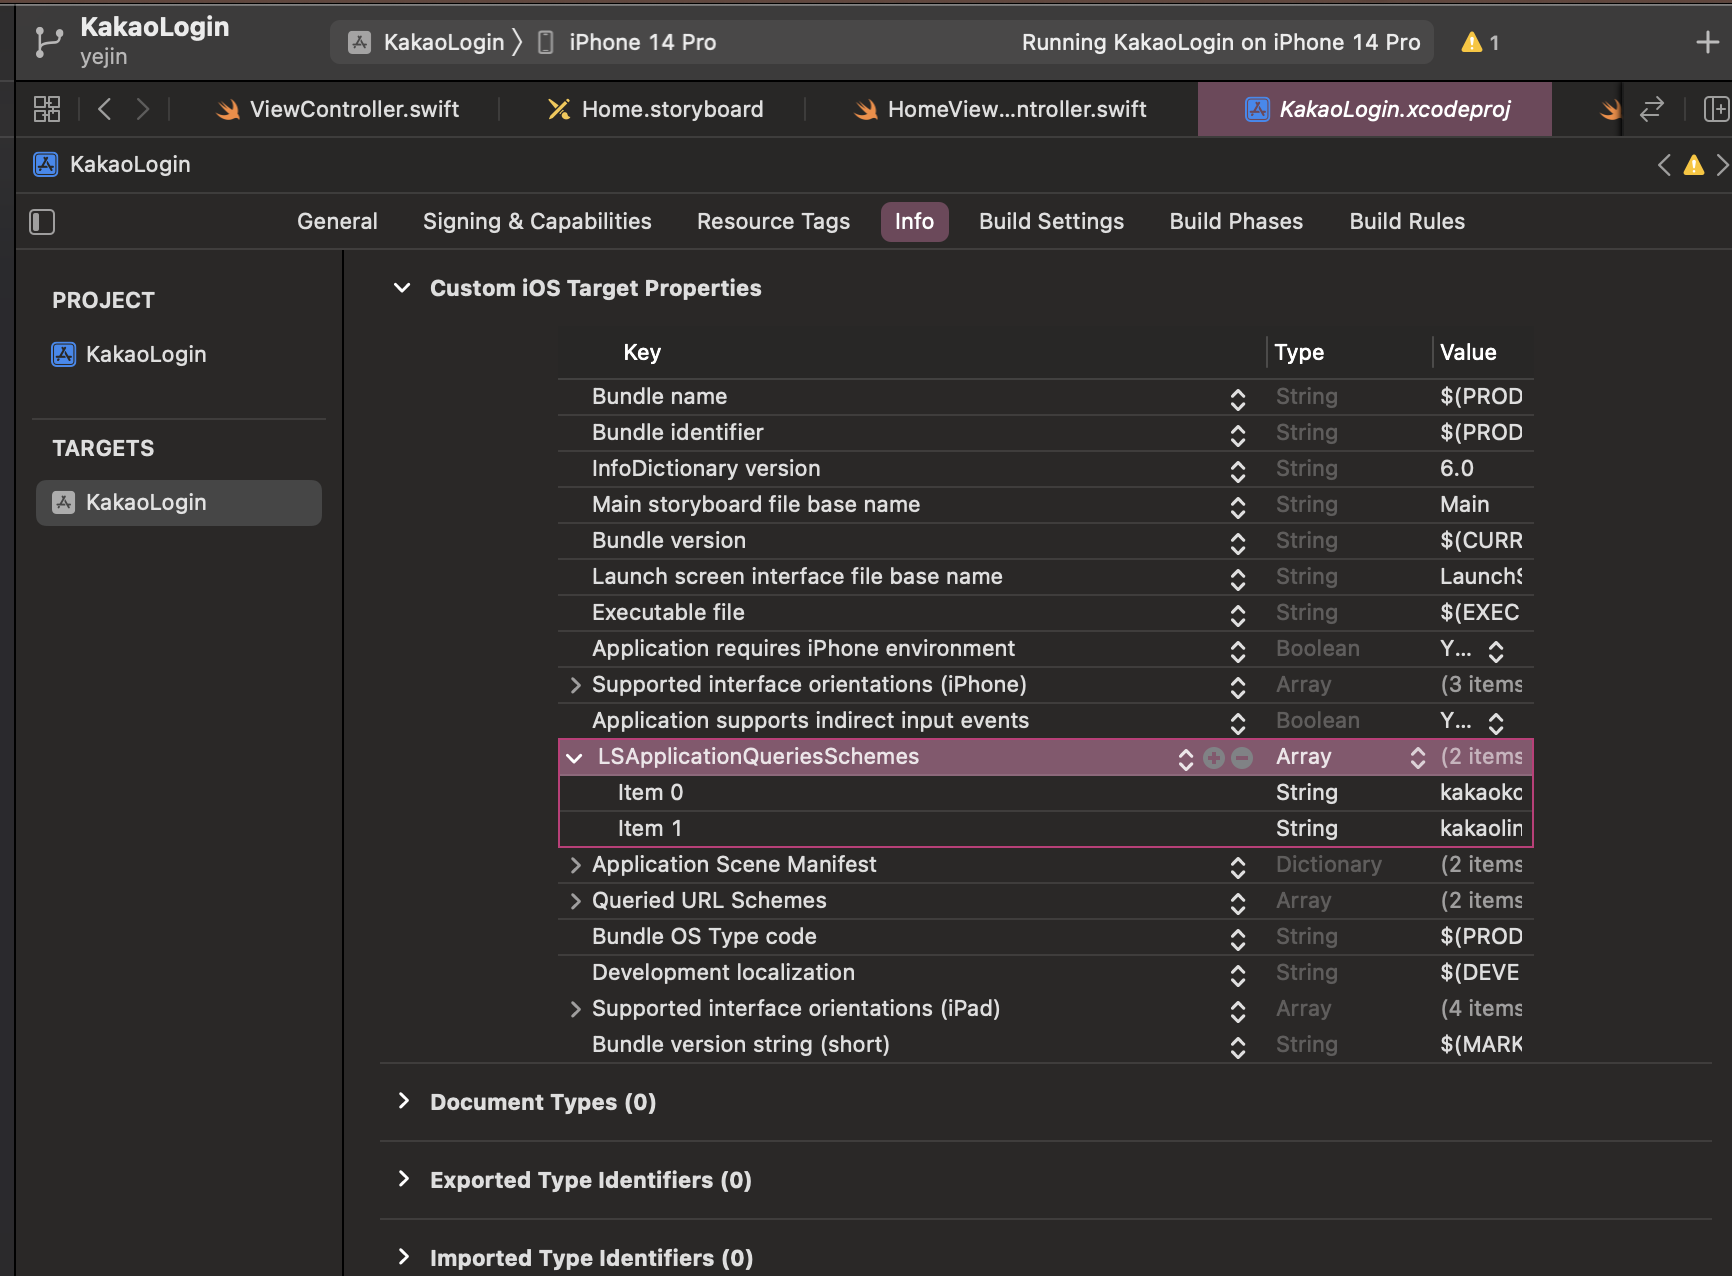Select the Launch screen interface file base name row

pos(1045,577)
